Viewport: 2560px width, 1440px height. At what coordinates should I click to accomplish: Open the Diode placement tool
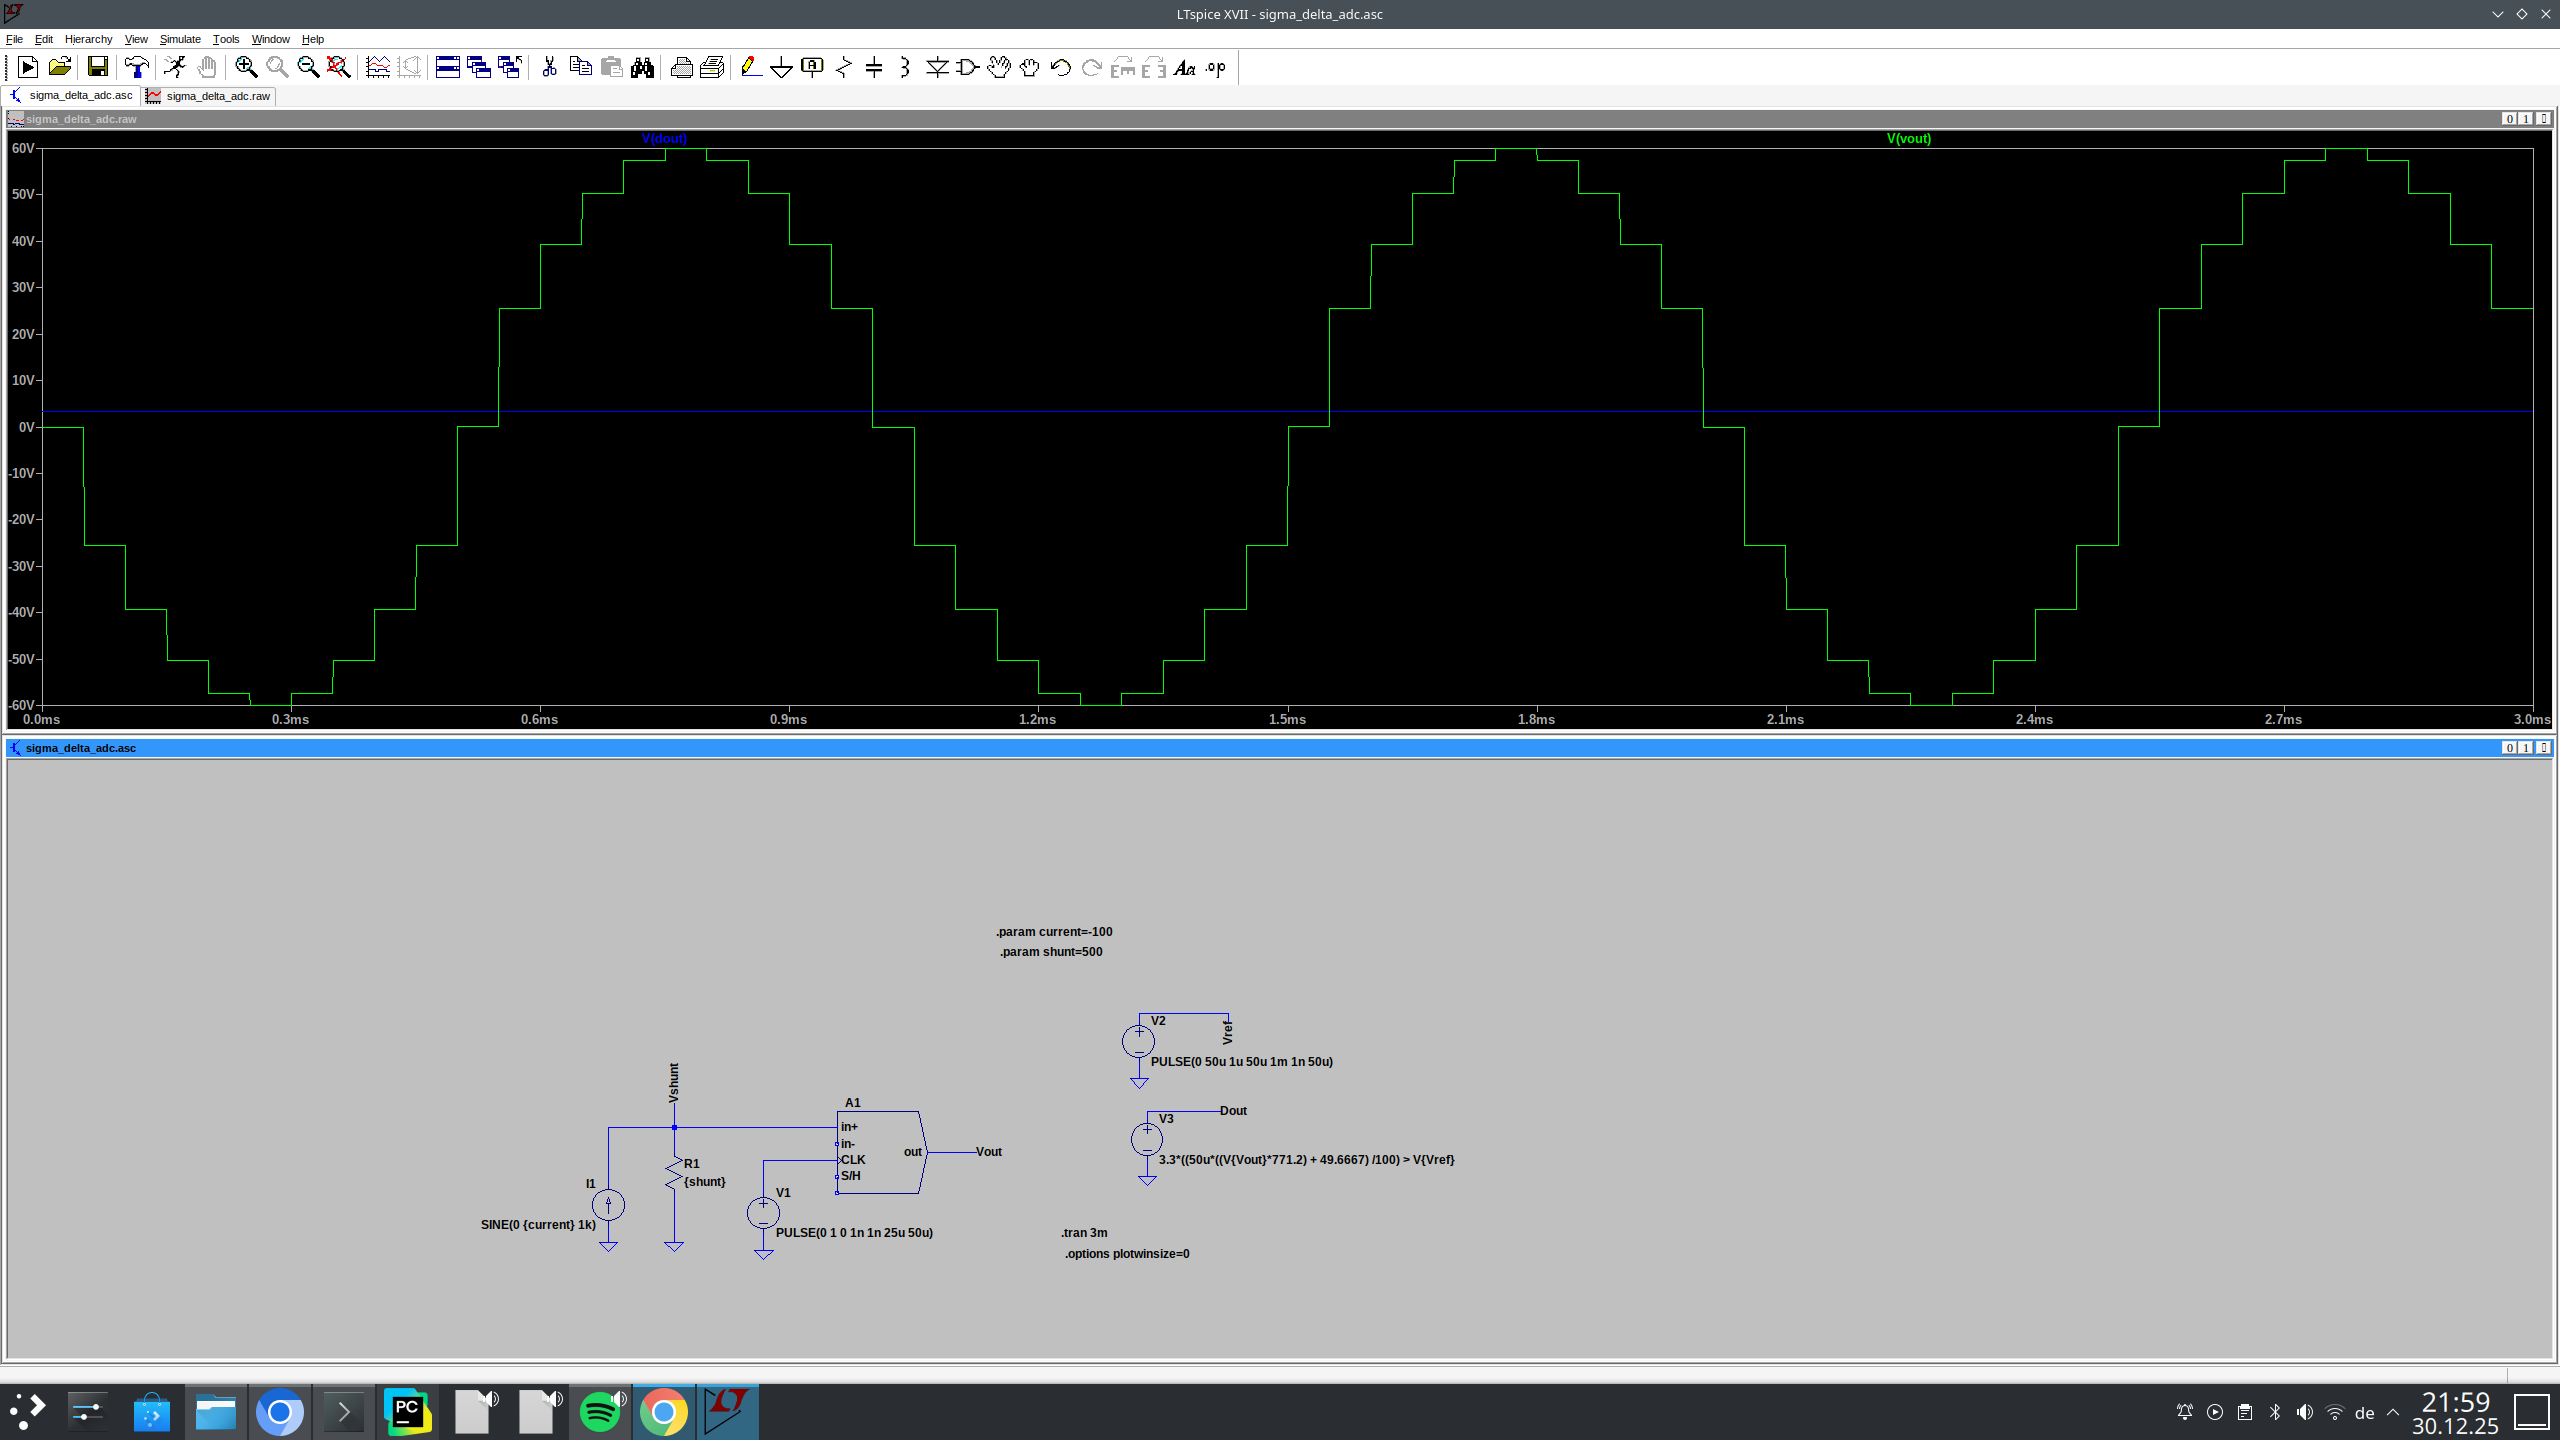(x=937, y=67)
